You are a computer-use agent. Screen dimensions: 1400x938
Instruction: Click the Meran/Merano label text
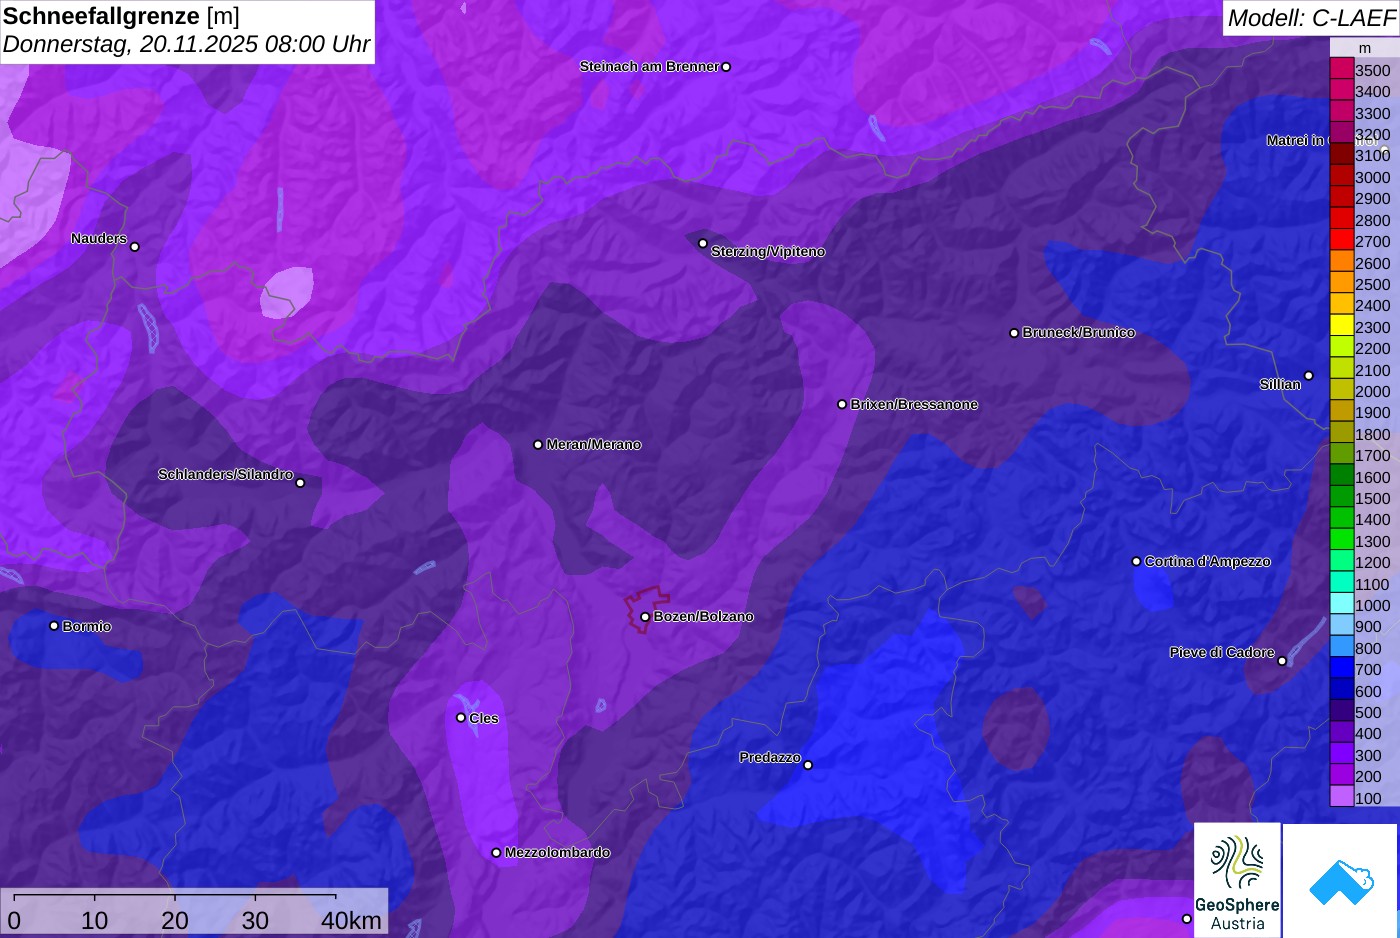(x=594, y=445)
